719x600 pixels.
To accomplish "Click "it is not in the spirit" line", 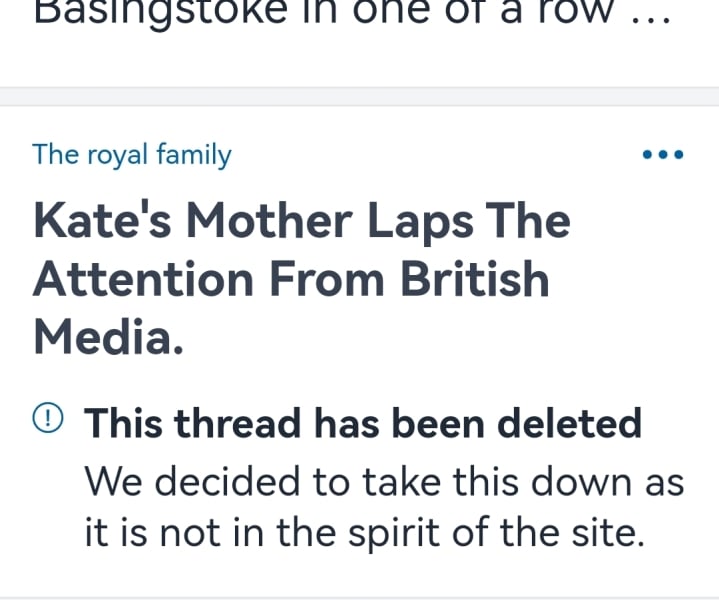I will (x=362, y=533).
